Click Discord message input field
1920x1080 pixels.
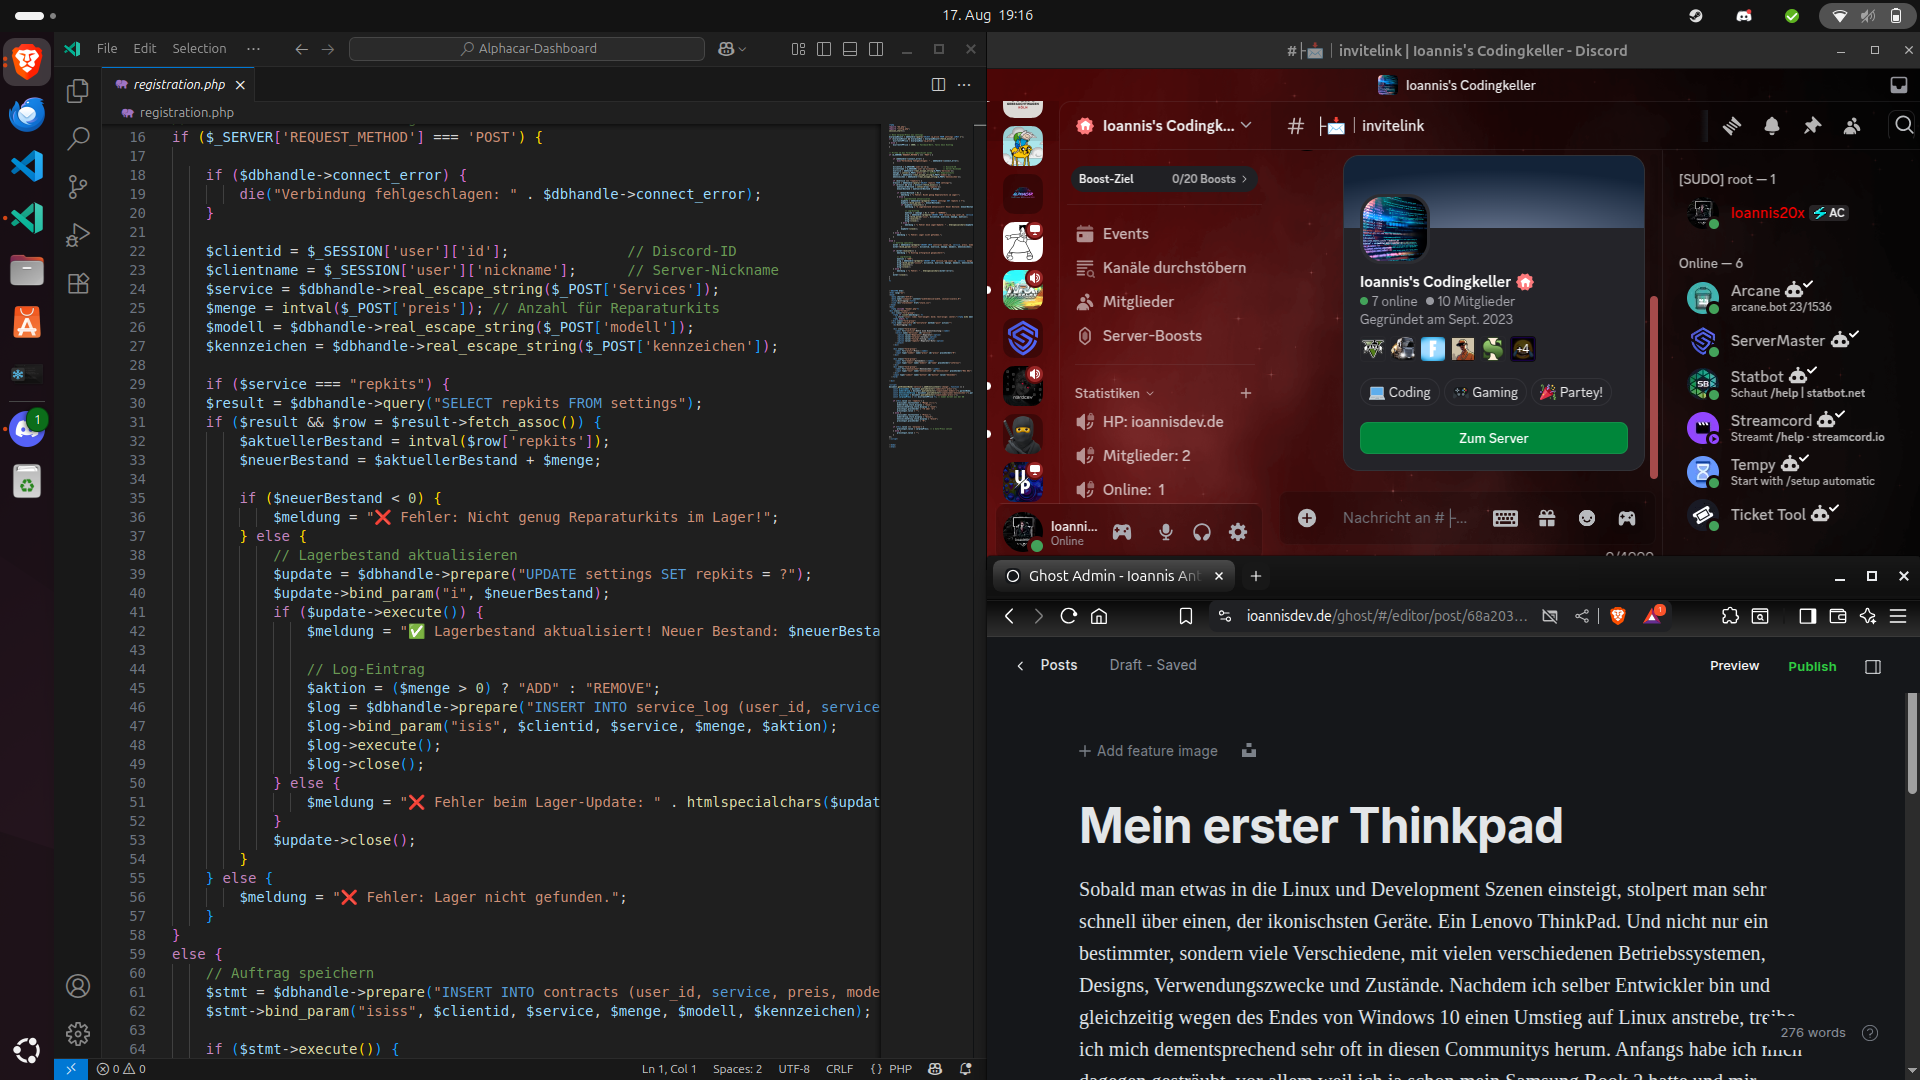(1404, 518)
